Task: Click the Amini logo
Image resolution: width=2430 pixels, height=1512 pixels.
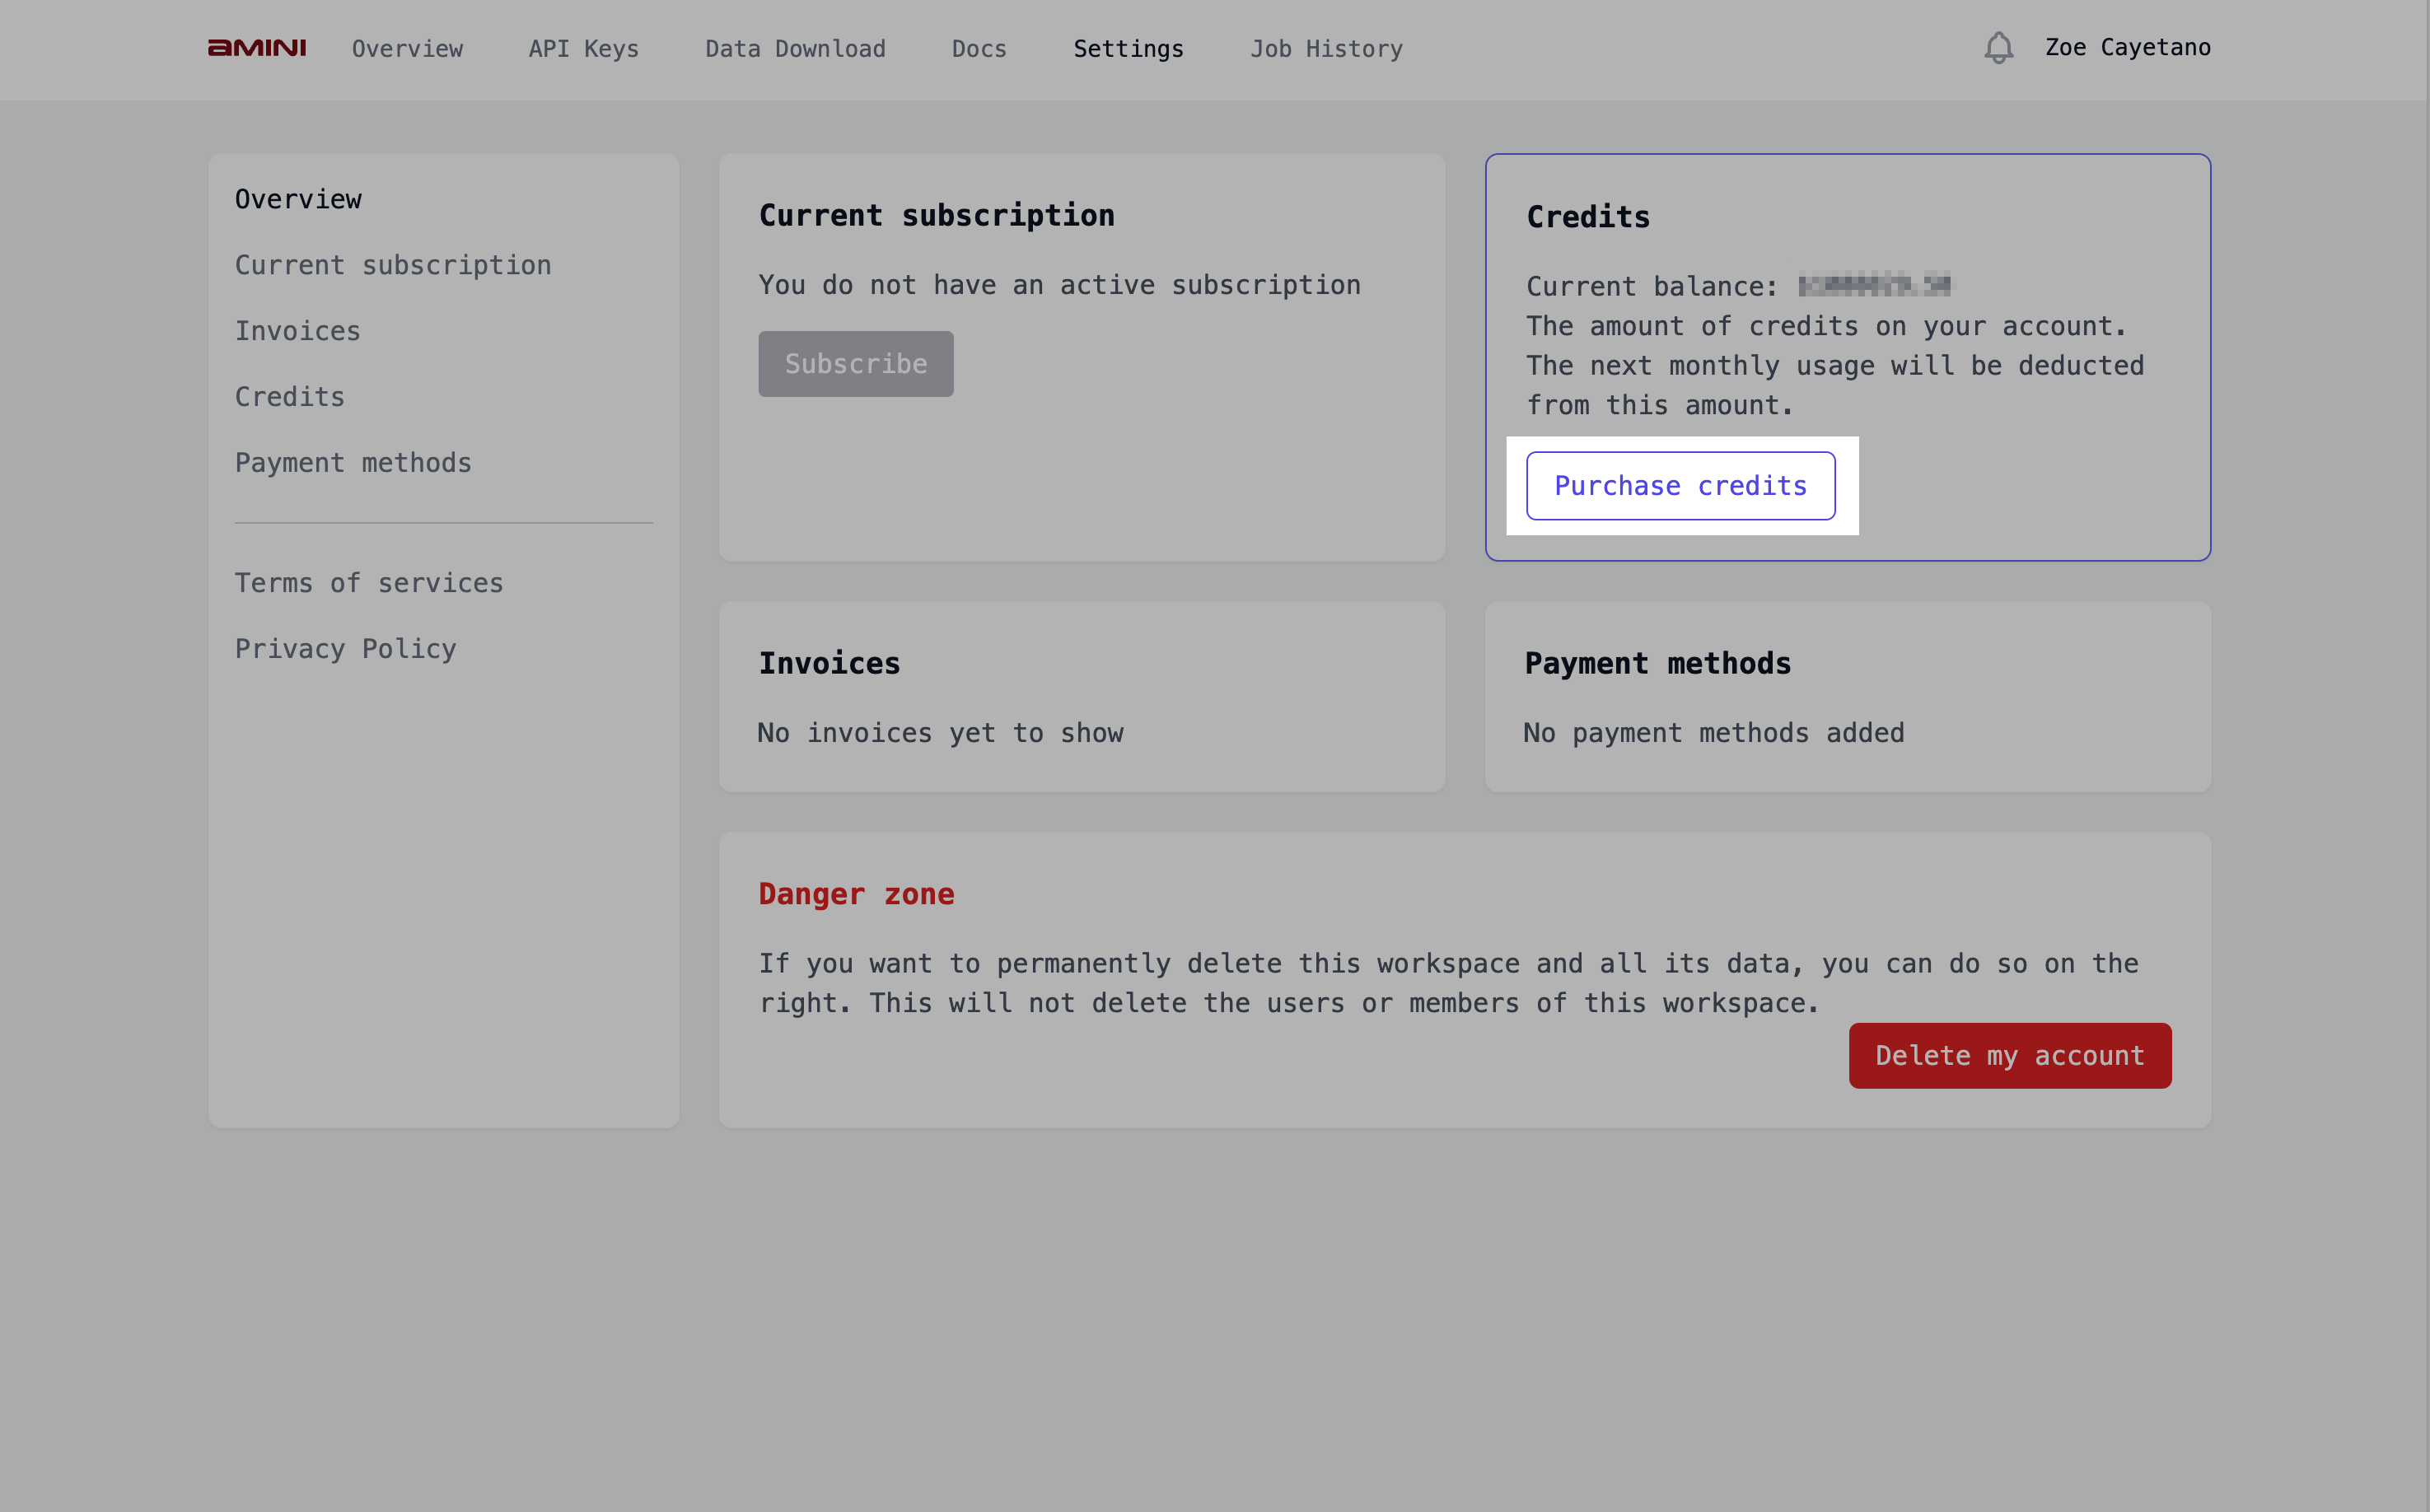Action: point(257,48)
